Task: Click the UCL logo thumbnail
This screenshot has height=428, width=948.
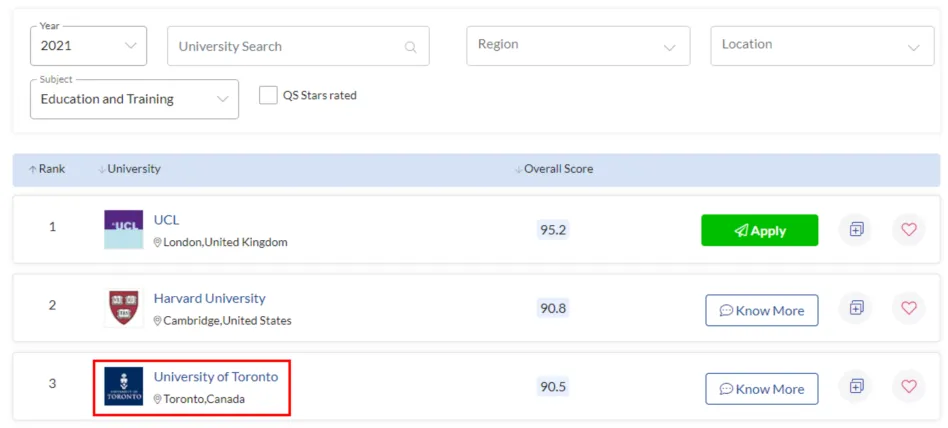Action: click(124, 229)
